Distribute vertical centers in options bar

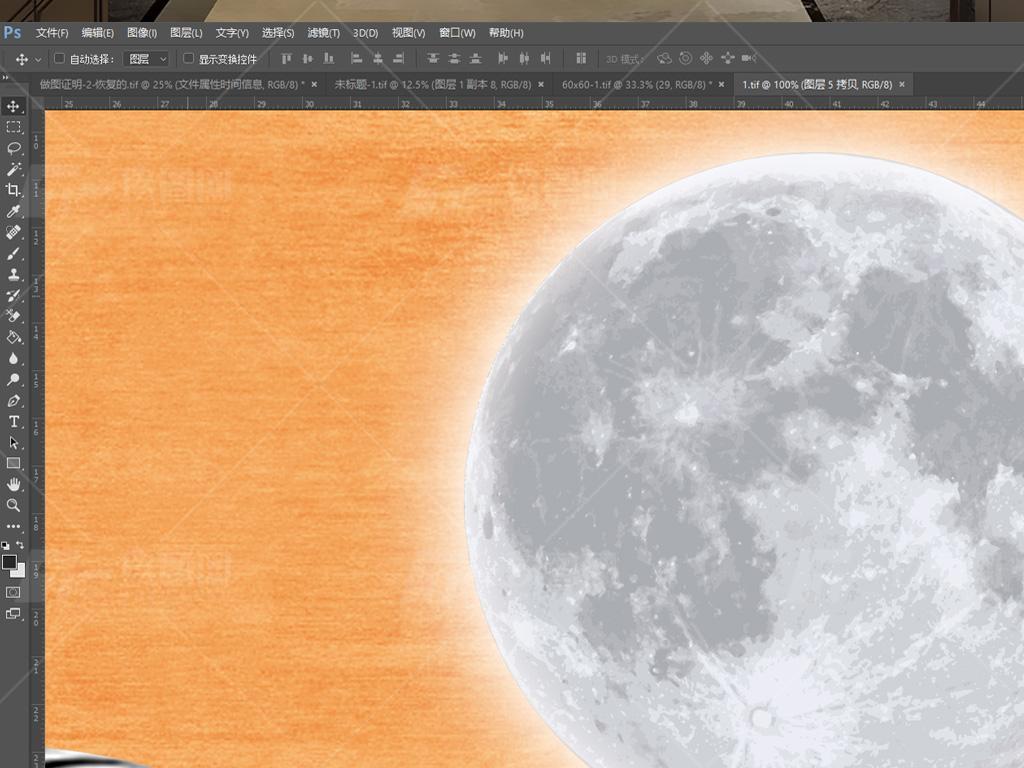(455, 59)
